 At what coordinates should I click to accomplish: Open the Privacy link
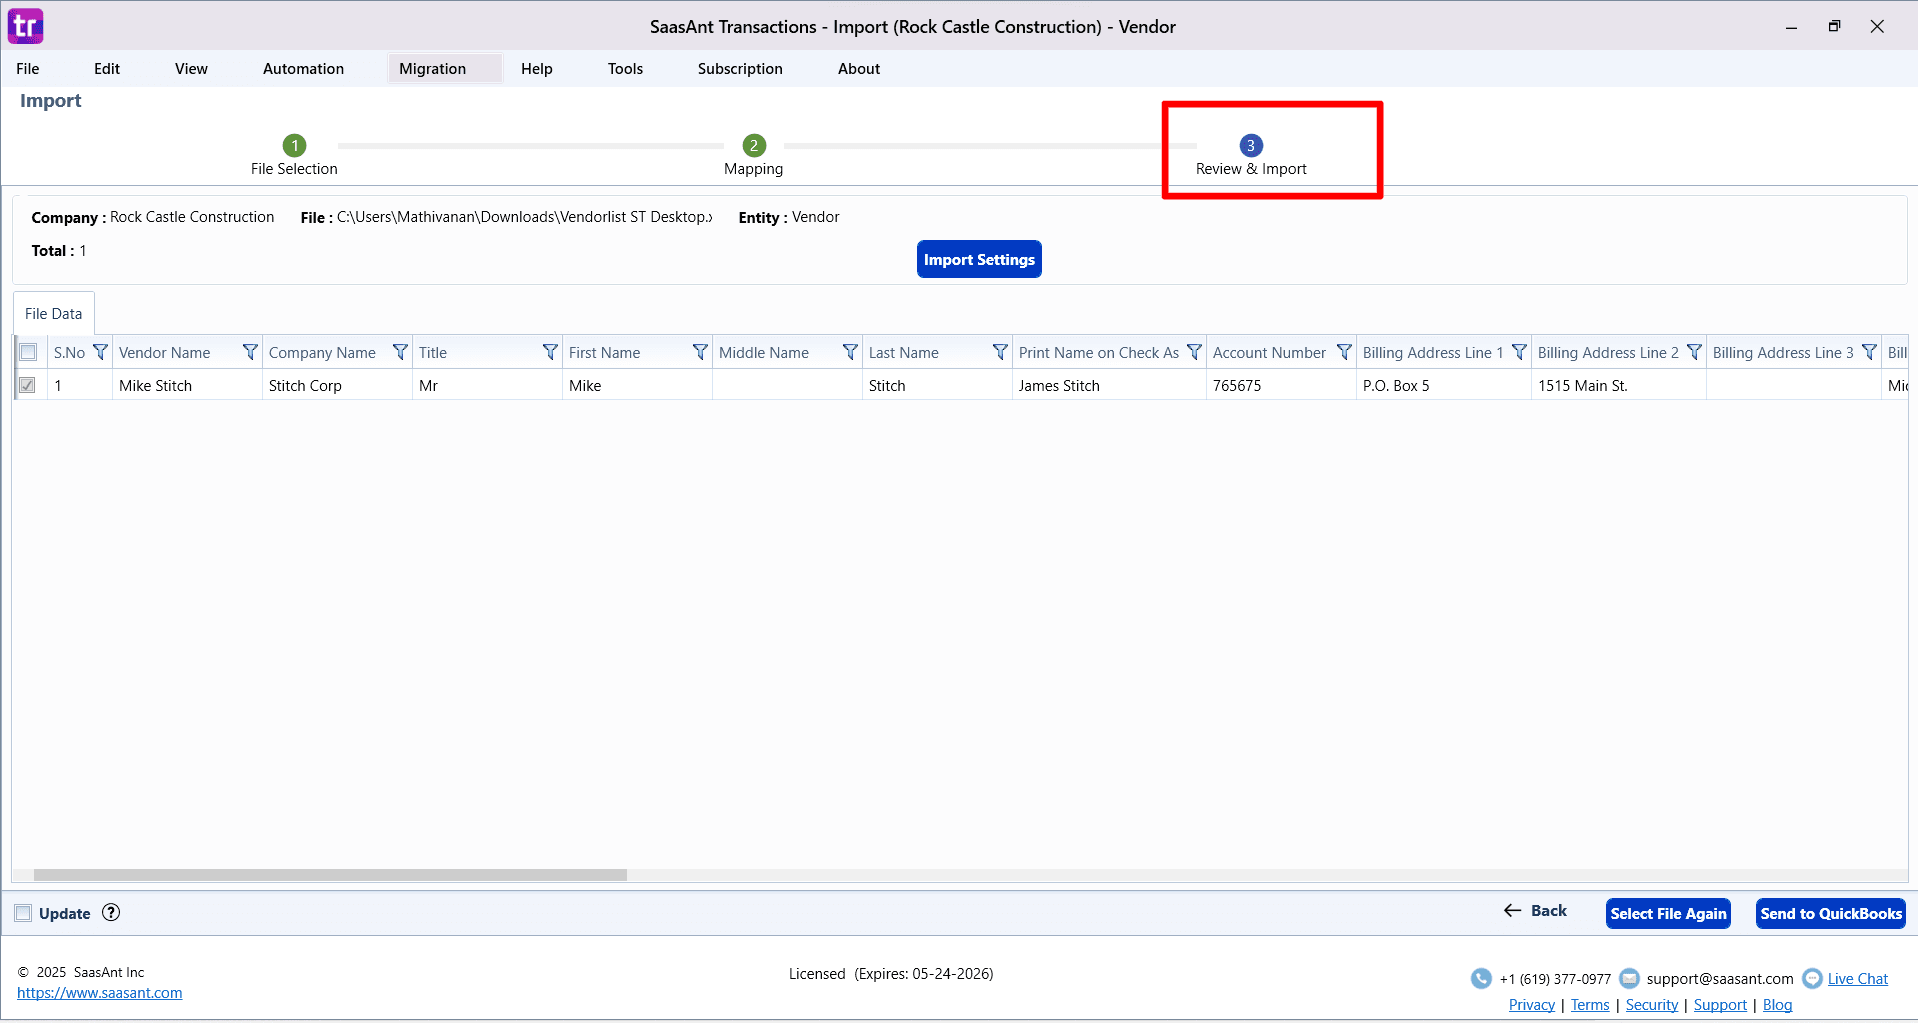pos(1532,1005)
